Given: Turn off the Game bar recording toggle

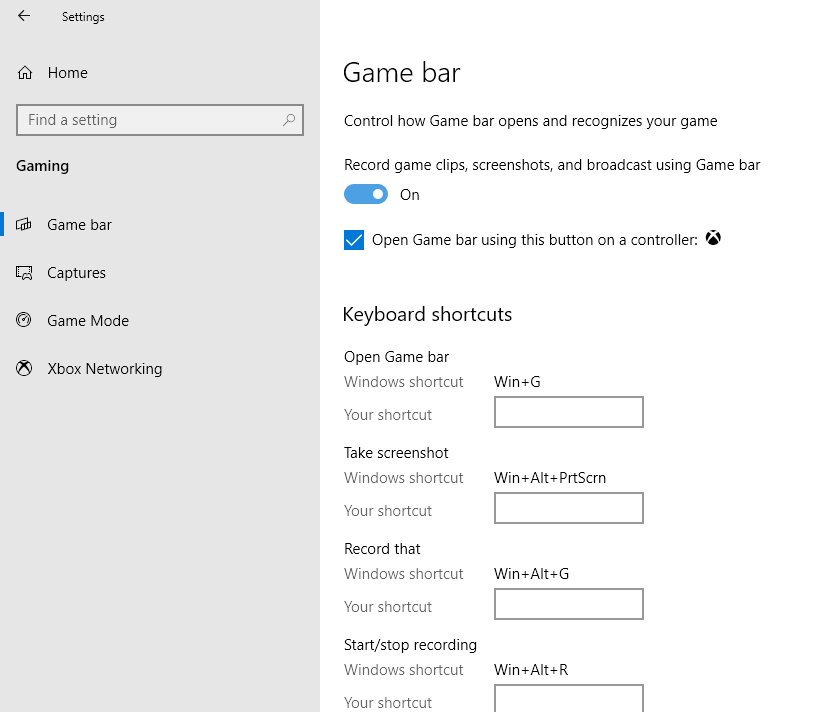Looking at the screenshot, I should tap(365, 193).
